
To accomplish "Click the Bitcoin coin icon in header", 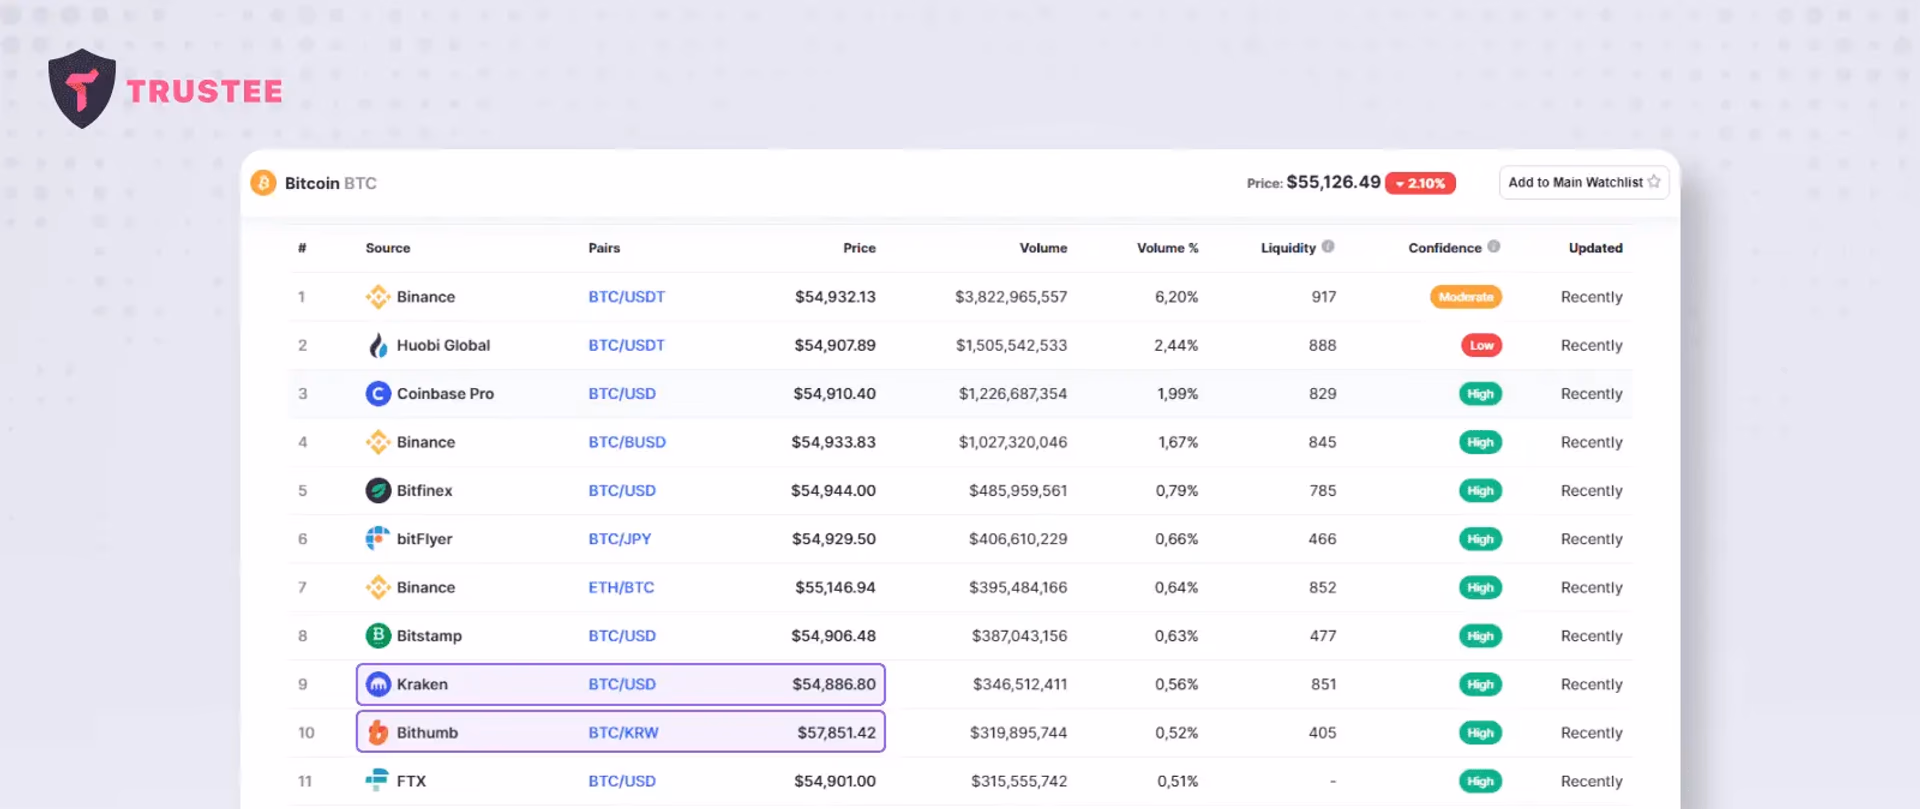I will 263,183.
